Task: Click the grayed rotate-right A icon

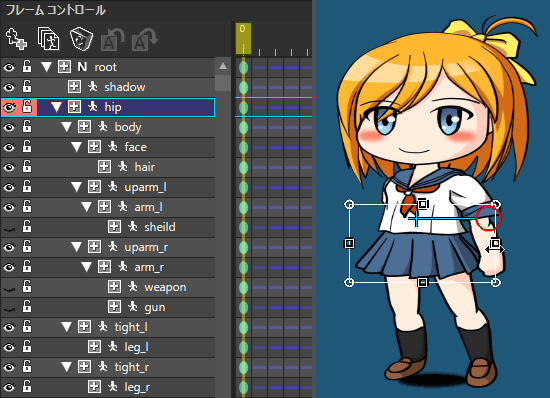Action: tap(145, 39)
